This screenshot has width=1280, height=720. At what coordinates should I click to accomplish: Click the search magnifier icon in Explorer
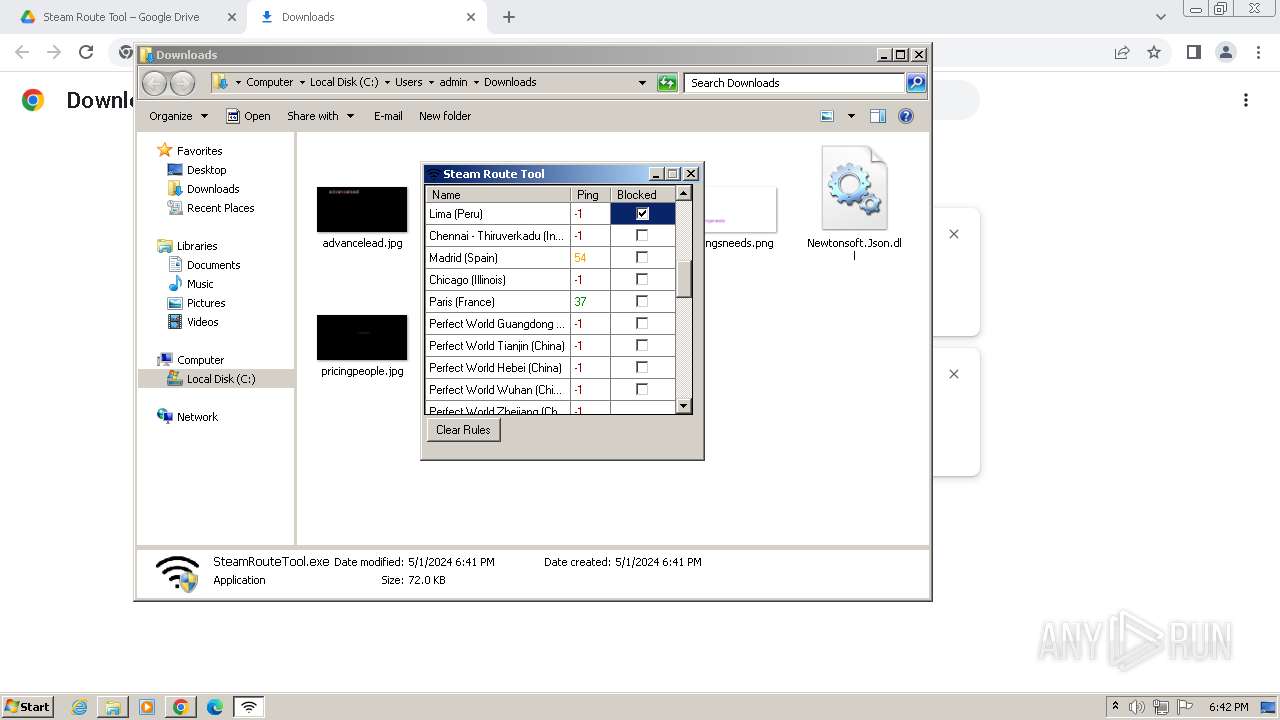[x=916, y=83]
